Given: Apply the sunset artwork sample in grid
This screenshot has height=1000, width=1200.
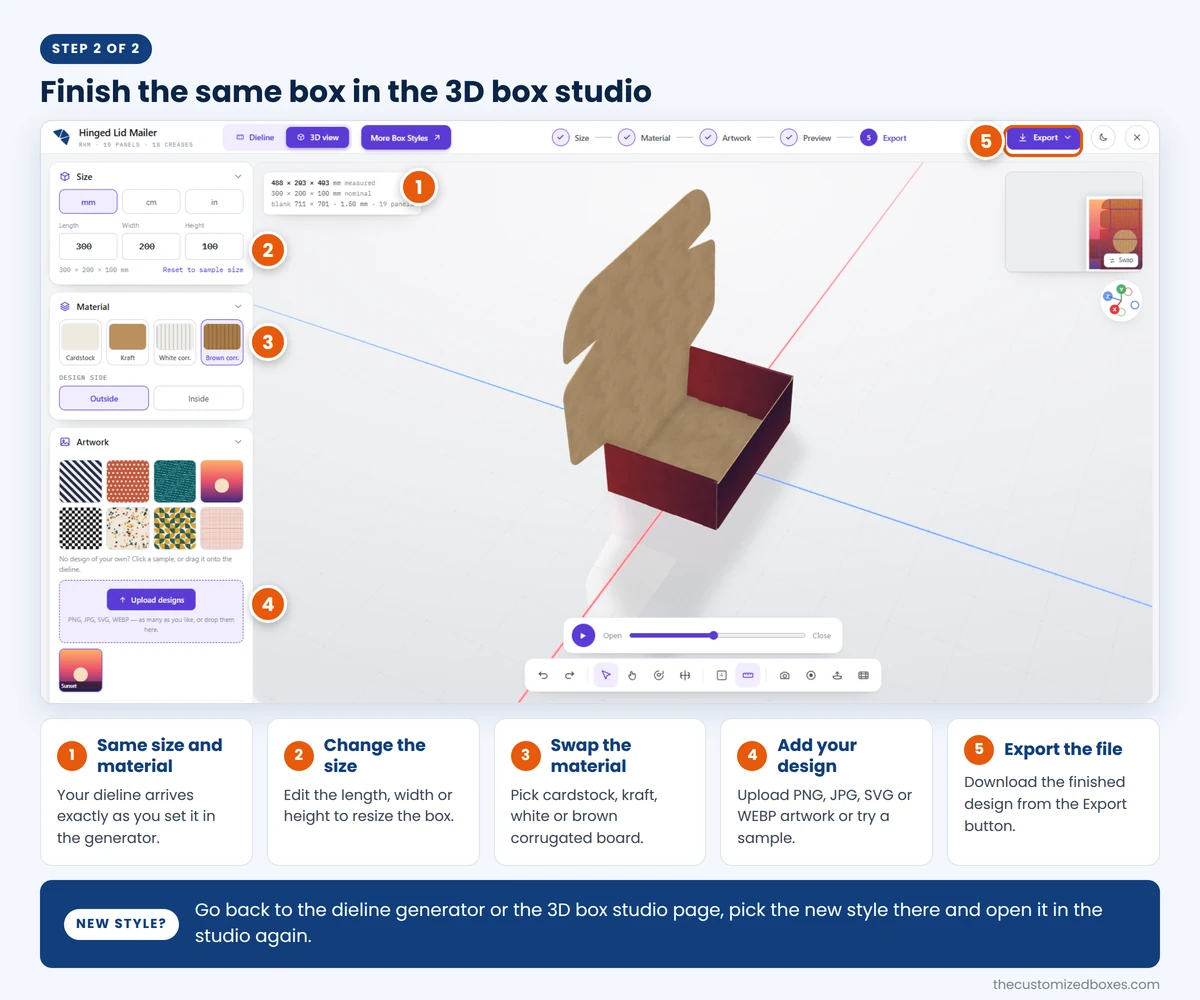Looking at the screenshot, I should 222,481.
